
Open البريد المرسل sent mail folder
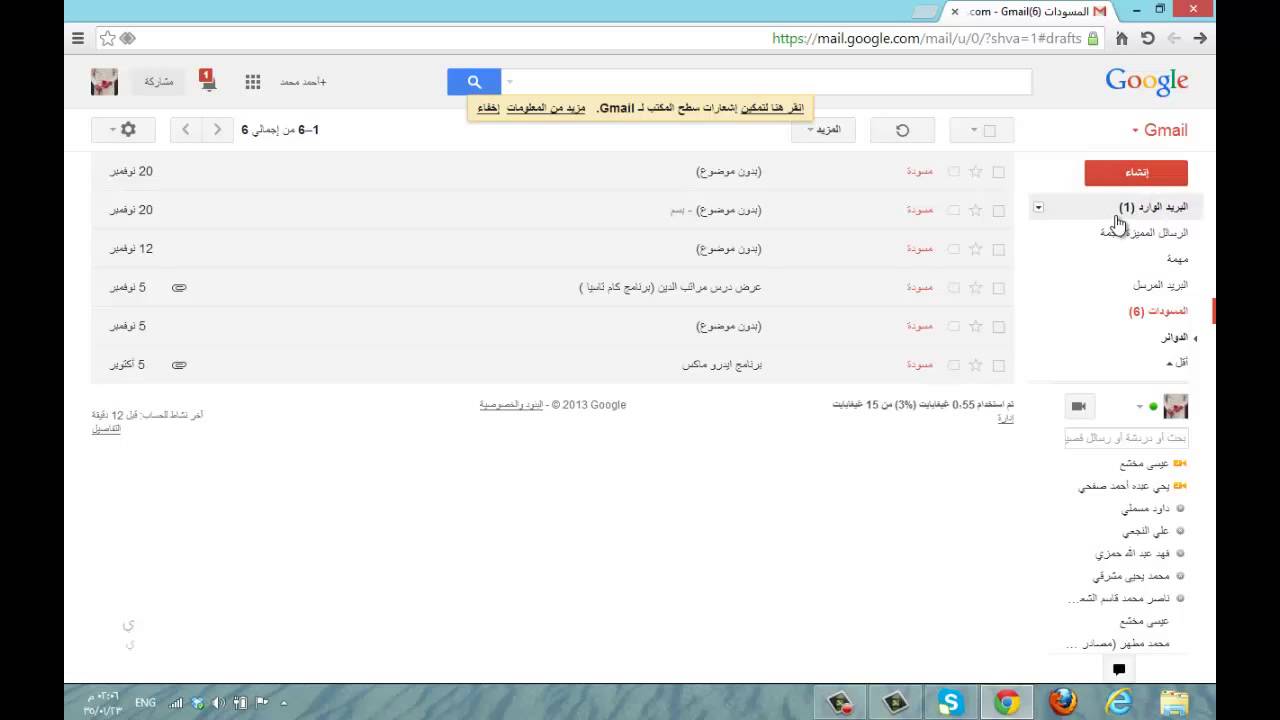[x=1161, y=285]
